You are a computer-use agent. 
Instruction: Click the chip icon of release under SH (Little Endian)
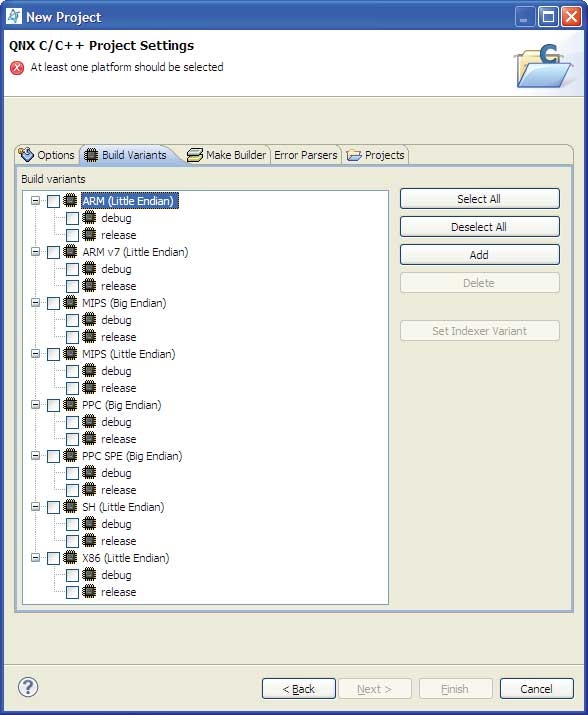point(89,541)
